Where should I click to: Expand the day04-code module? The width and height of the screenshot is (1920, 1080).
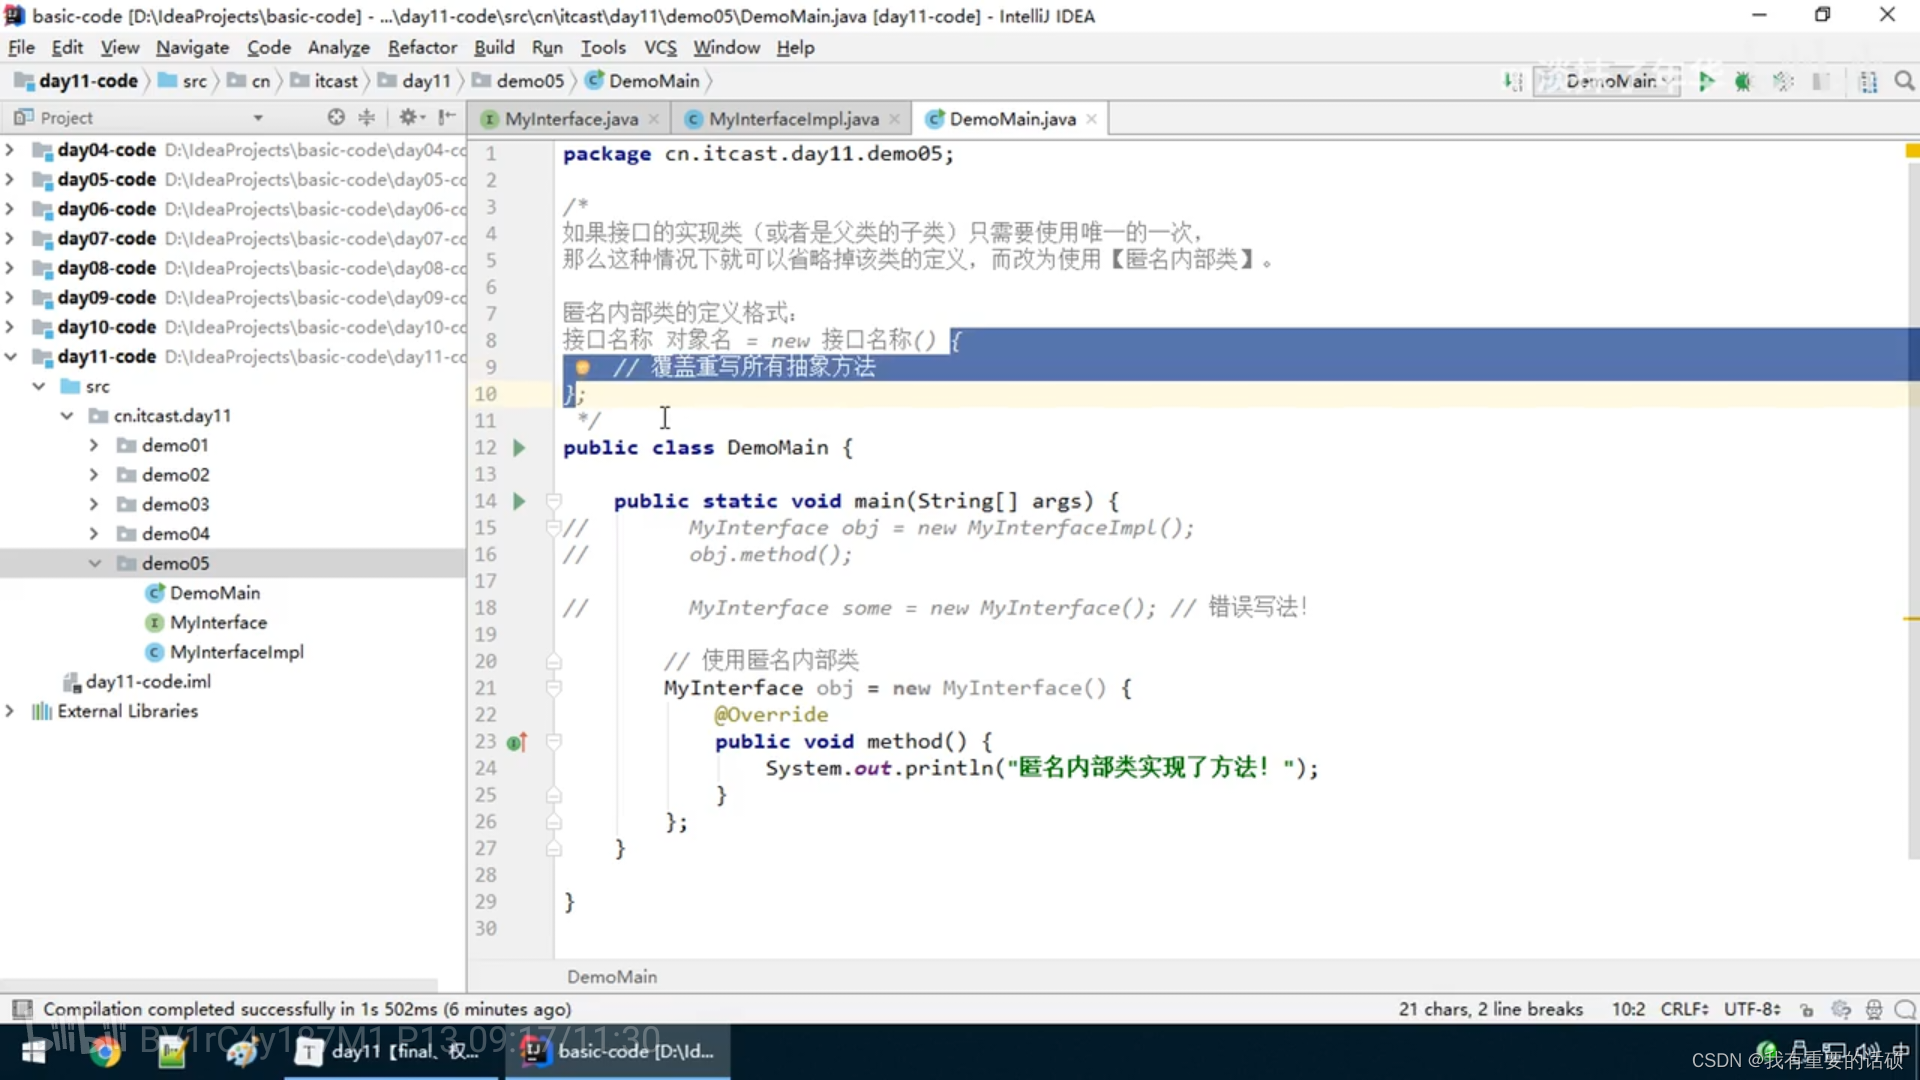(x=10, y=150)
